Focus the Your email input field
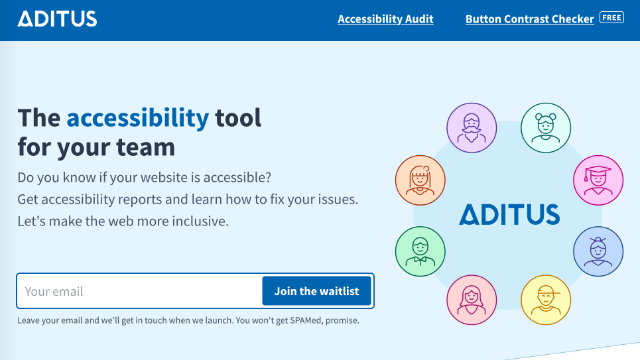Screen dimensions: 640x360 pos(140,291)
